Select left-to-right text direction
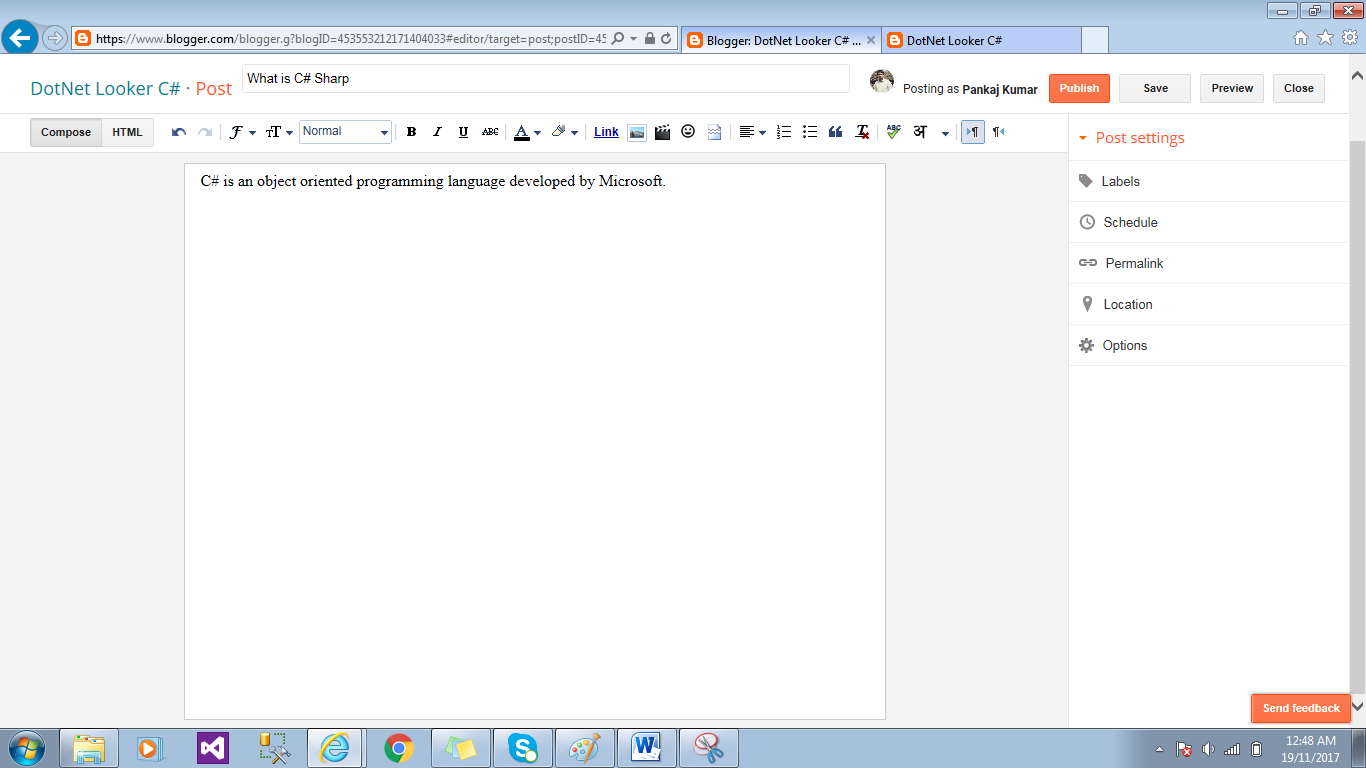Viewport: 1366px width, 768px height. (973, 132)
